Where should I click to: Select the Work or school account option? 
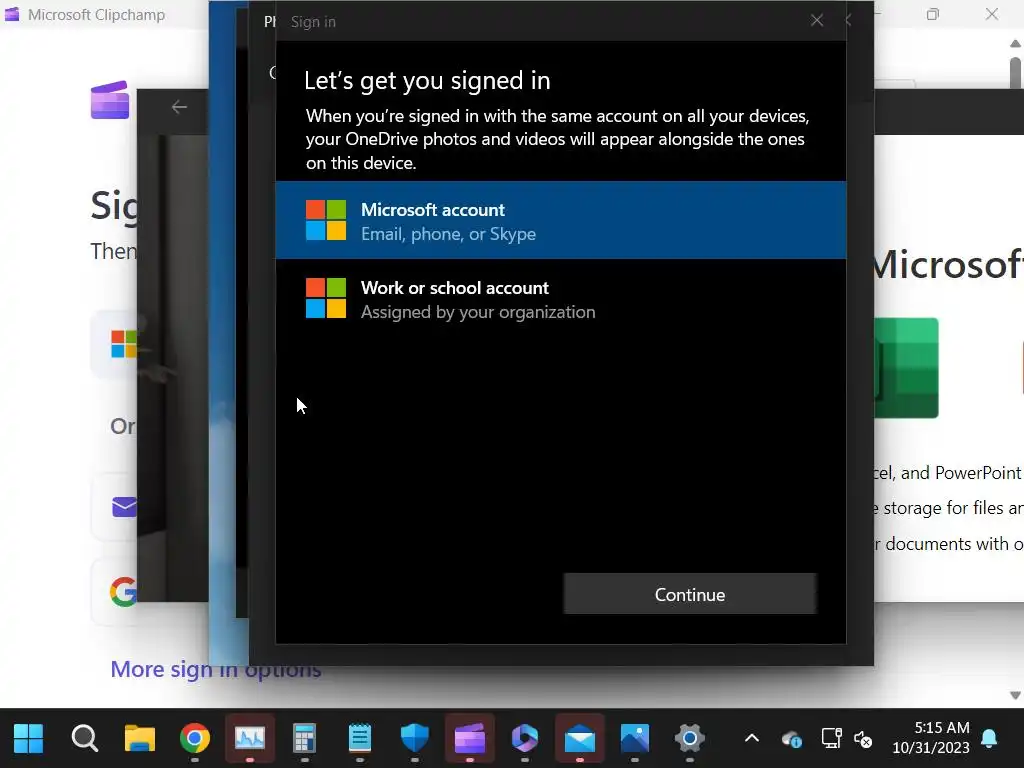point(561,298)
